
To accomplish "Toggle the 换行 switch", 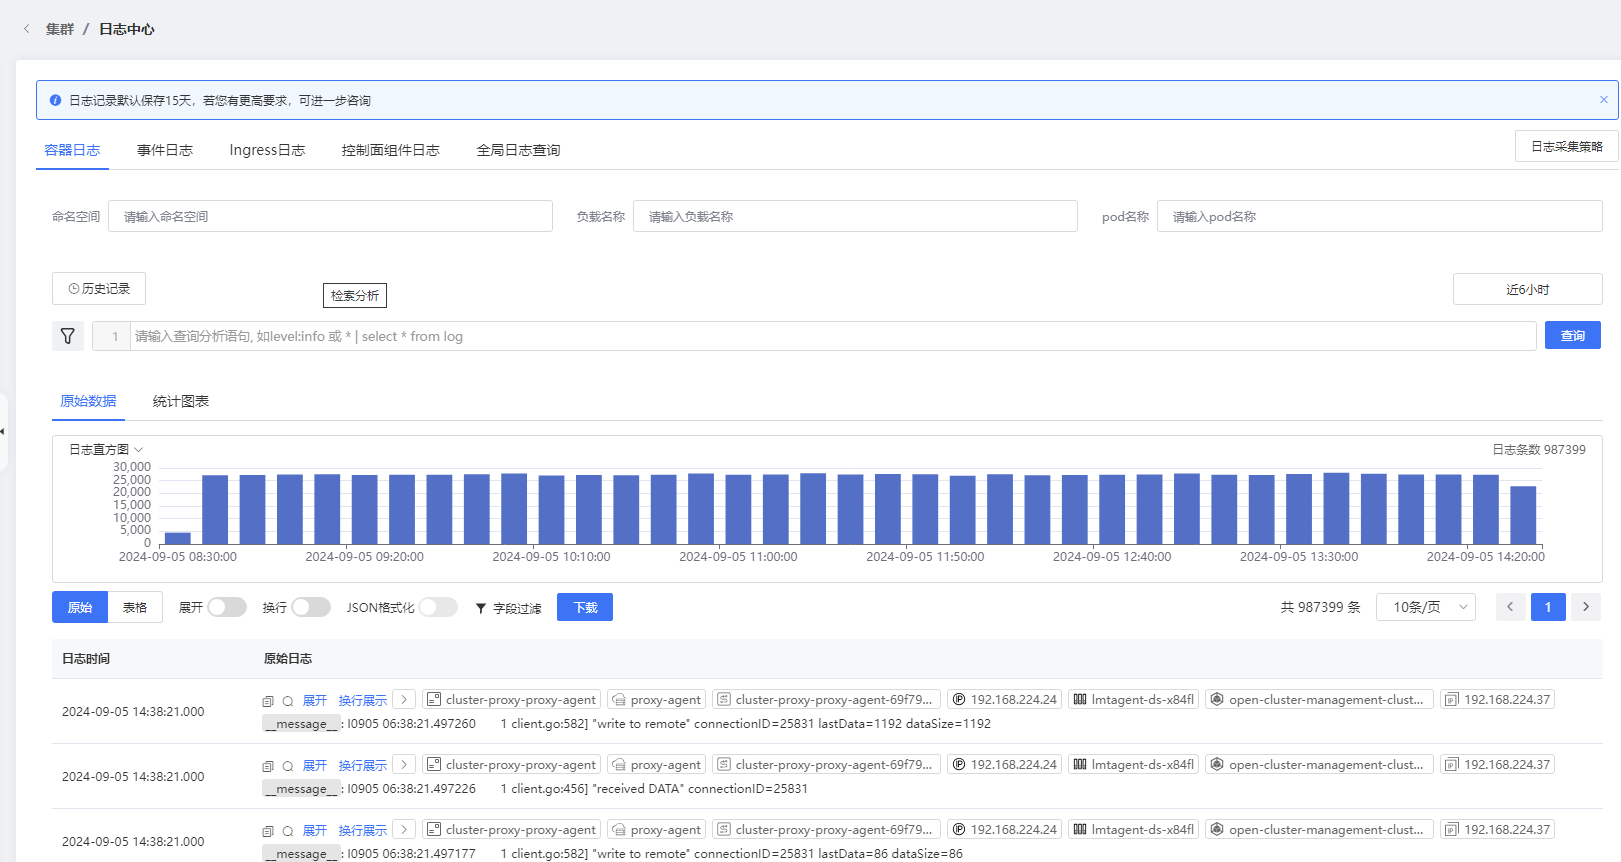I will coord(311,607).
